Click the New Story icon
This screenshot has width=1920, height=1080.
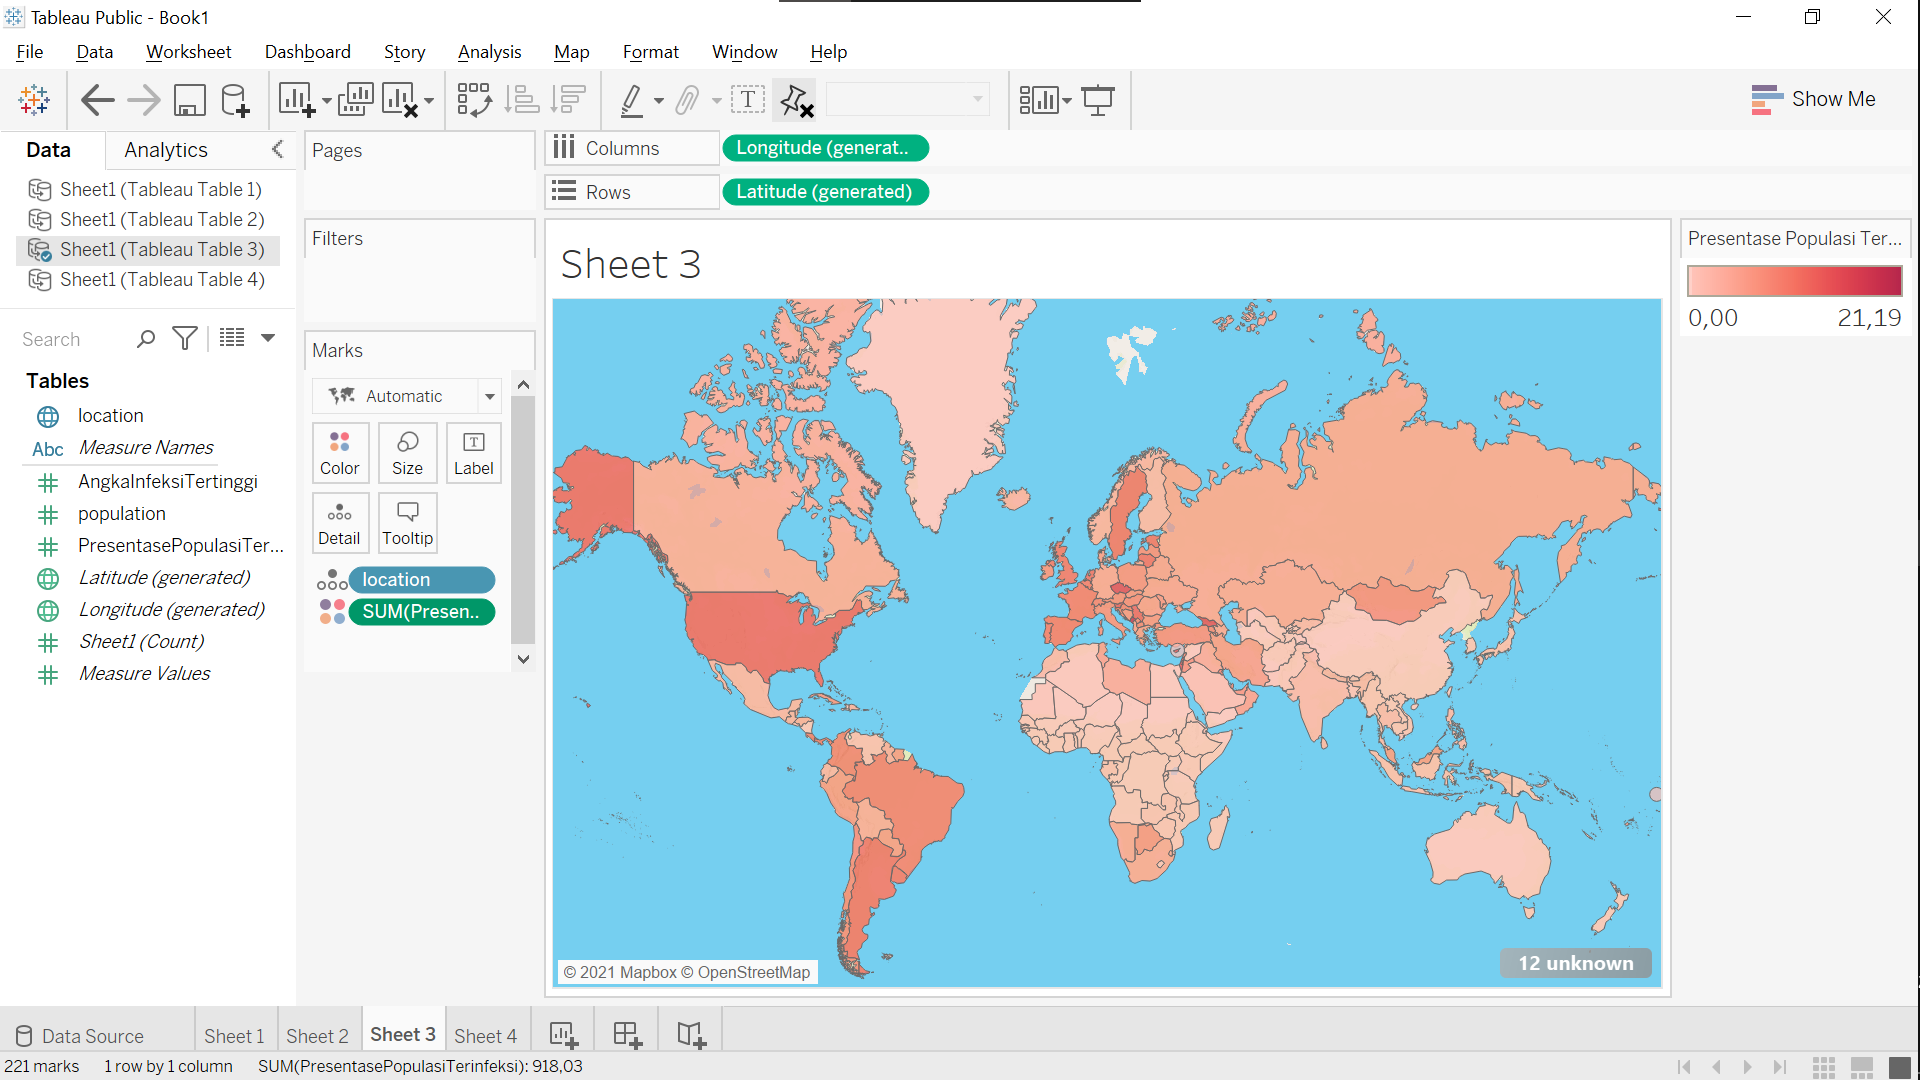pyautogui.click(x=689, y=1034)
